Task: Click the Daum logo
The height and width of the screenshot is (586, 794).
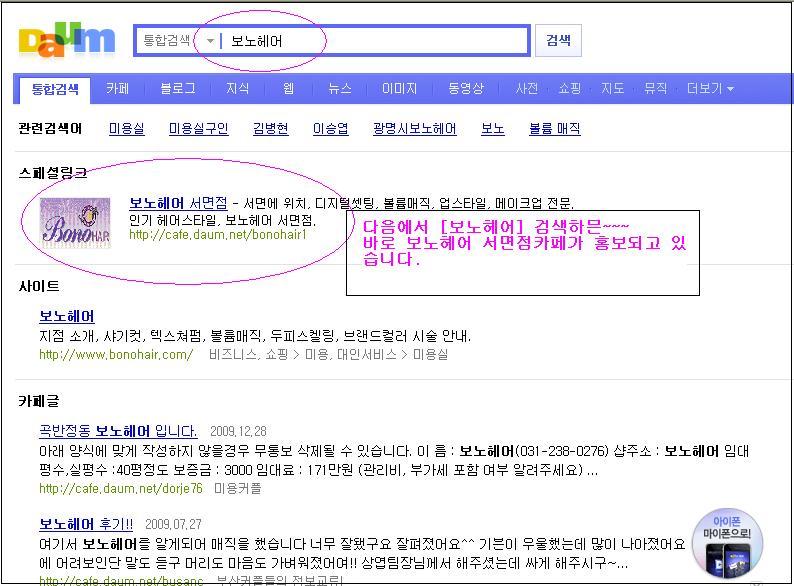Action: pyautogui.click(x=67, y=40)
